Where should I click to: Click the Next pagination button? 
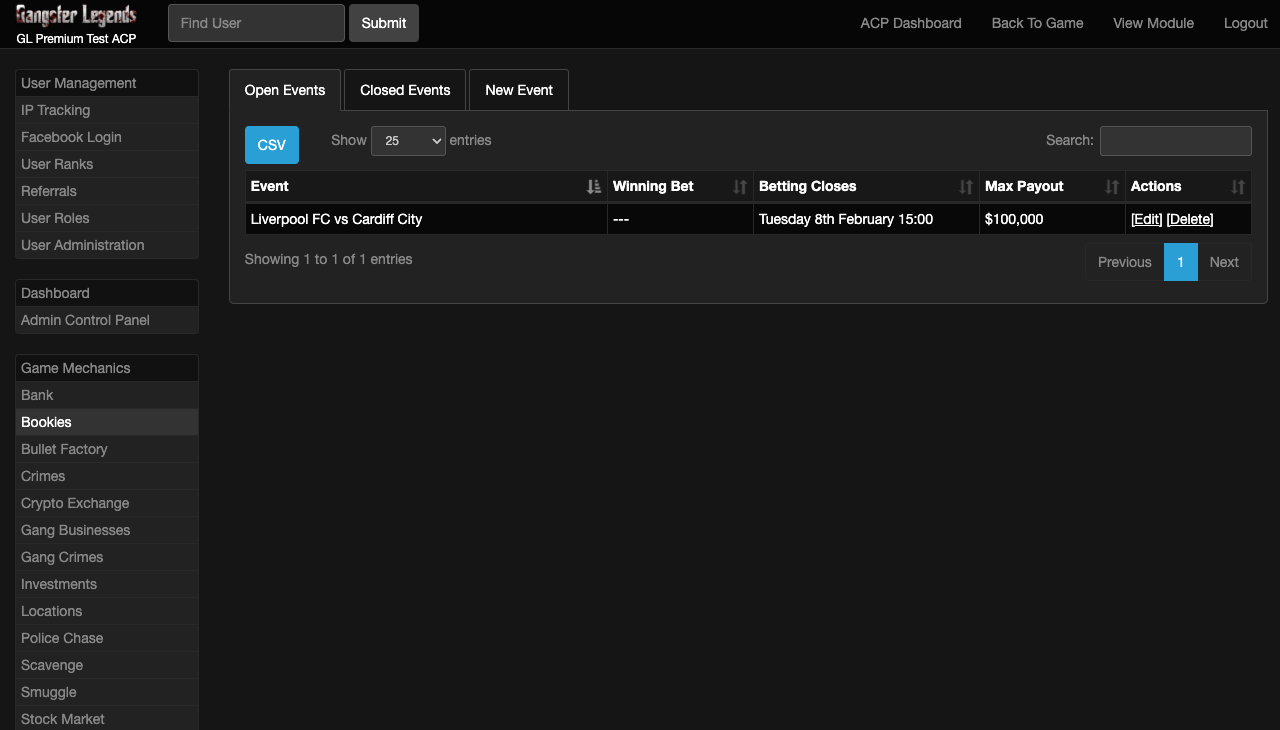tap(1223, 262)
